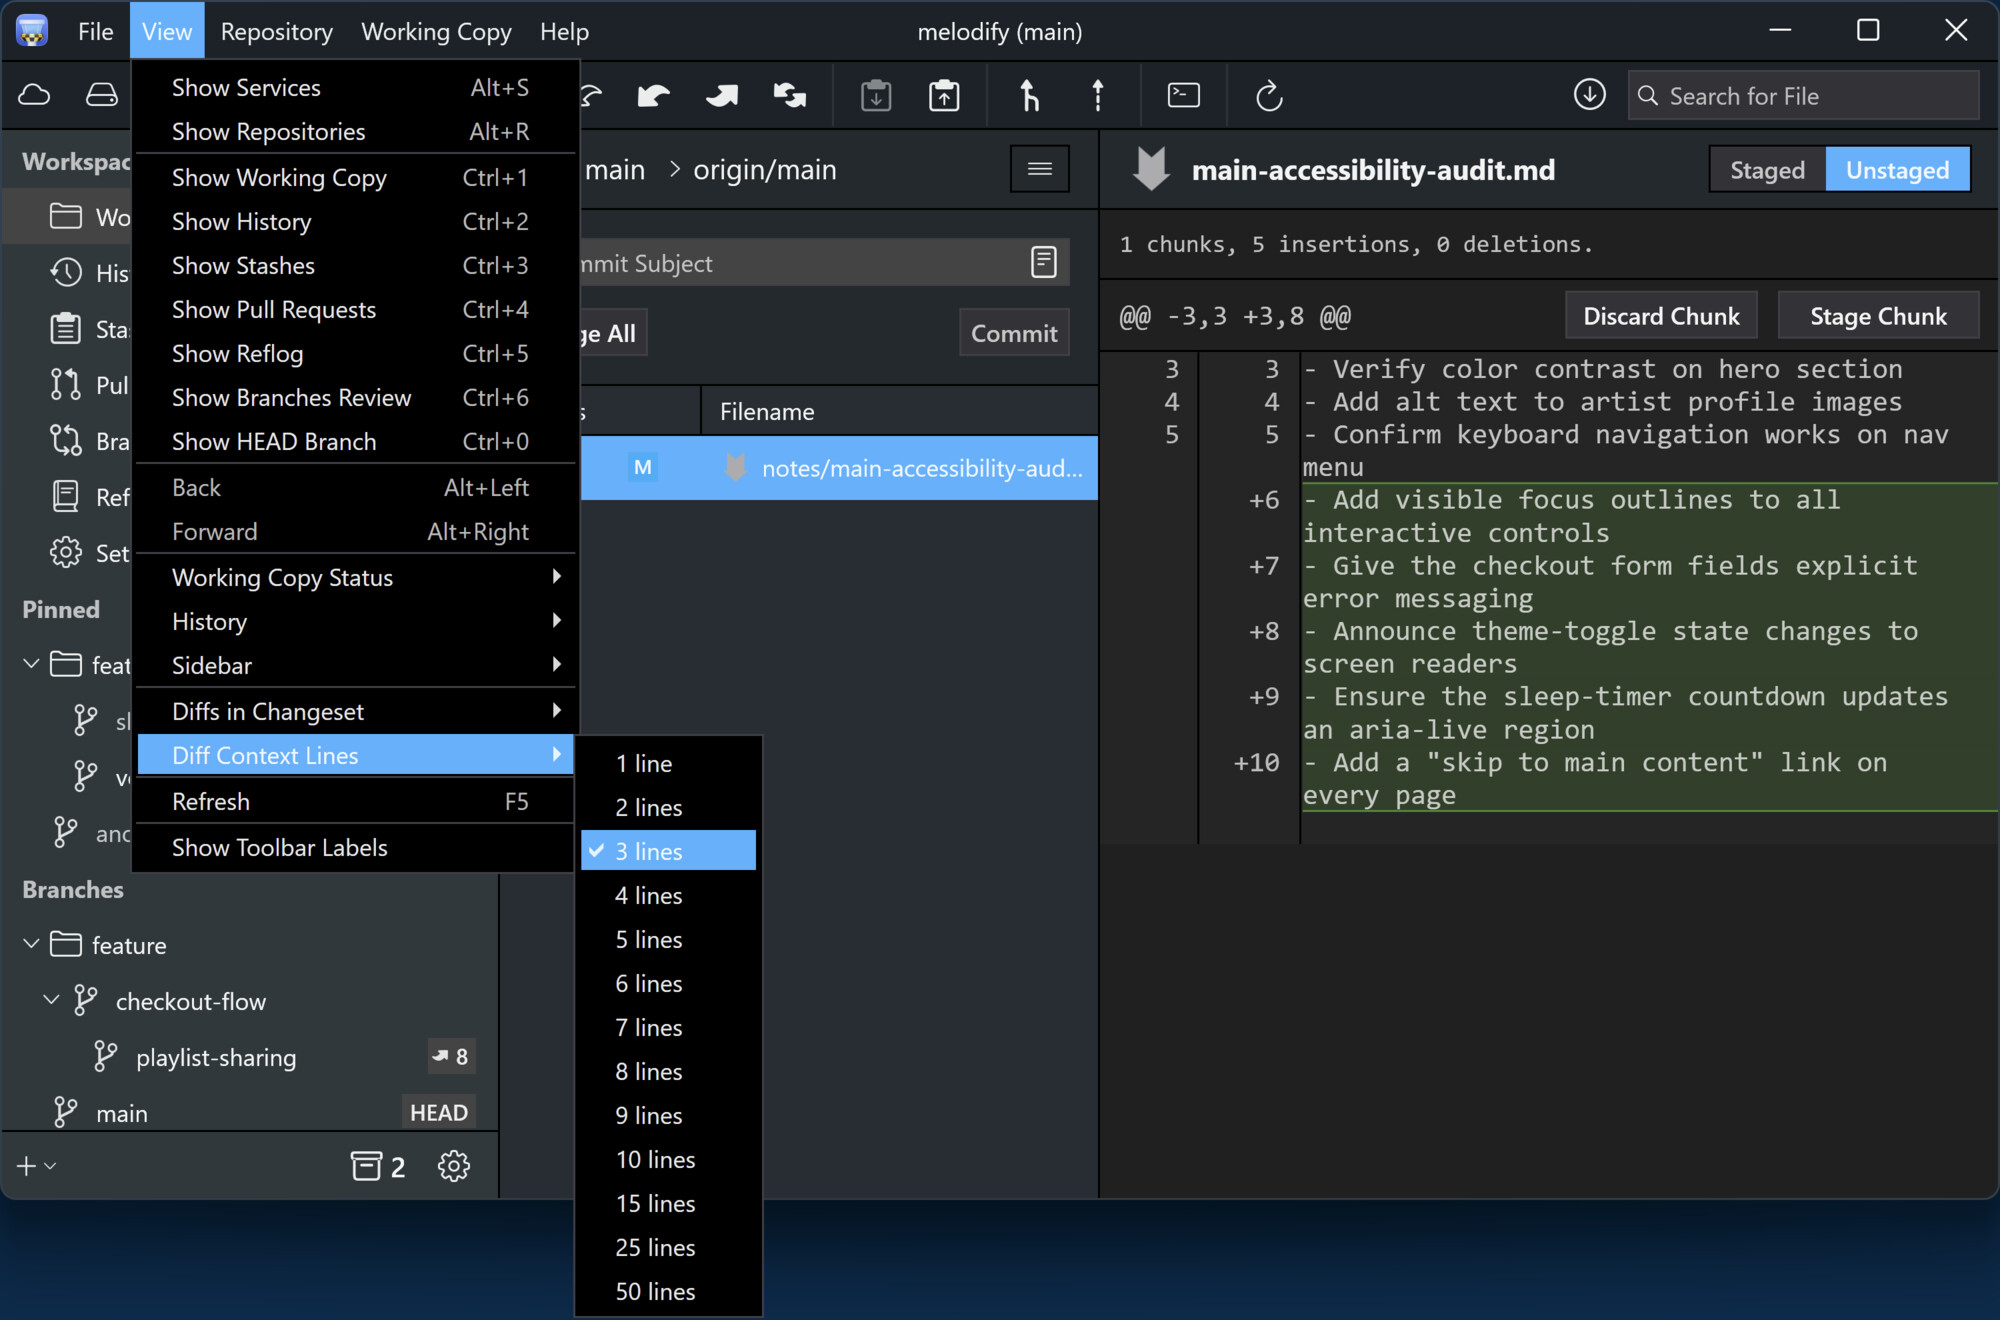This screenshot has height=1320, width=2000.
Task: Click the push toolbar icon
Action: [x=721, y=96]
